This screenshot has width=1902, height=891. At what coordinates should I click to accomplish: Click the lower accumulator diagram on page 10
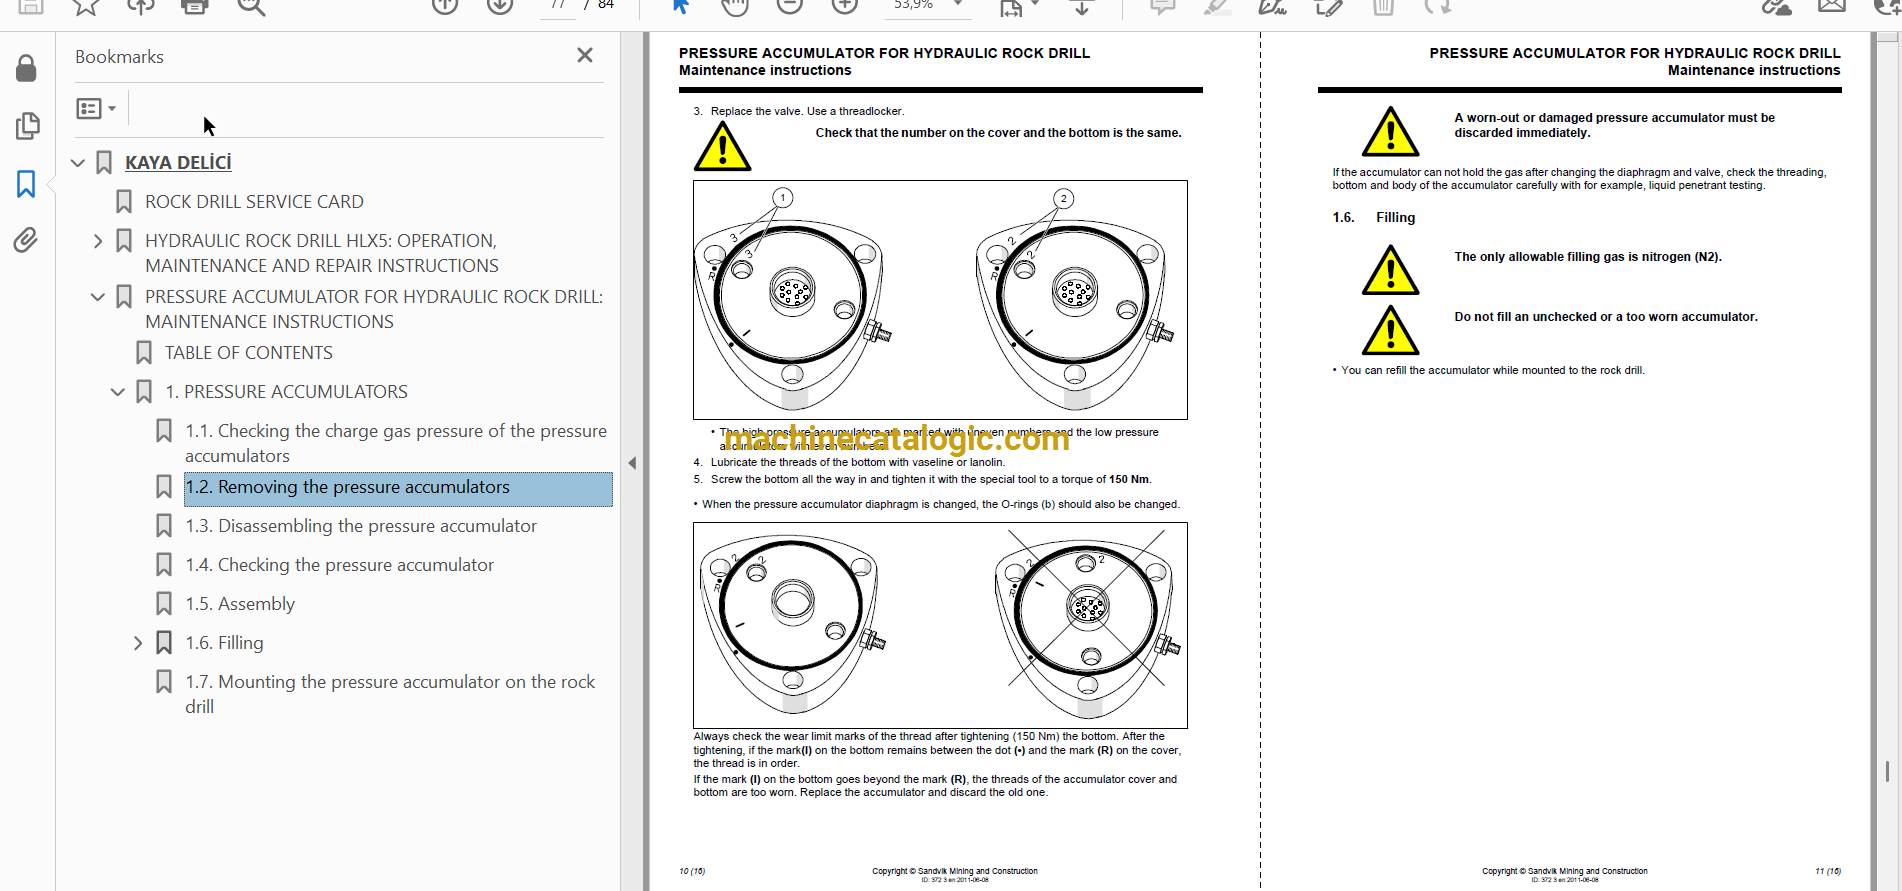click(940, 626)
